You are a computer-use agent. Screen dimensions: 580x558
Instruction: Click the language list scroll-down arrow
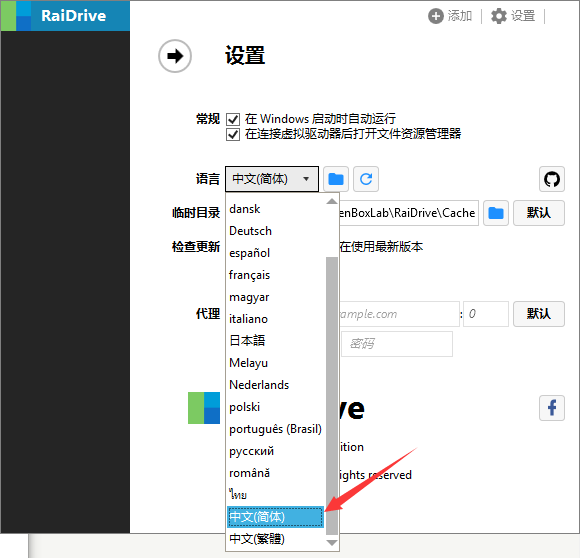coord(332,543)
